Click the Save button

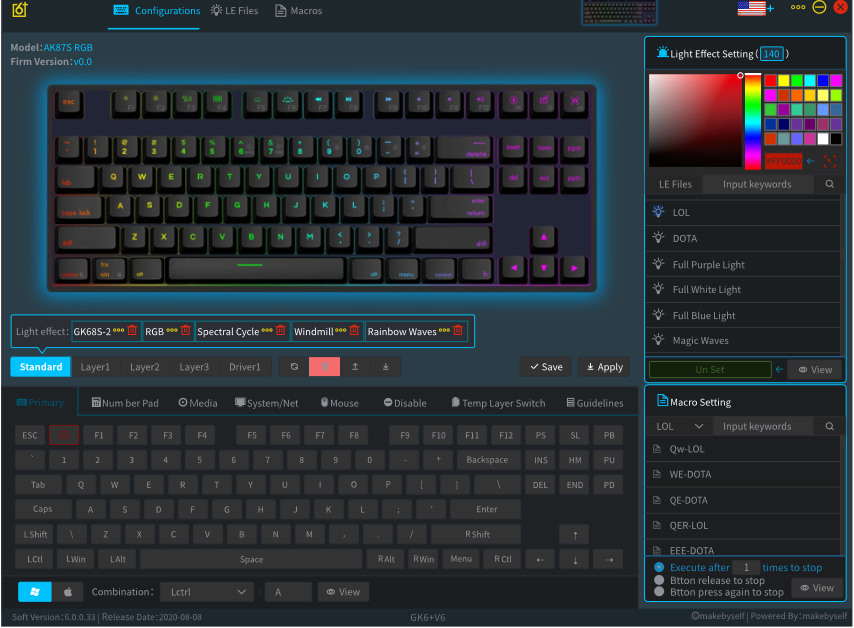click(x=545, y=366)
